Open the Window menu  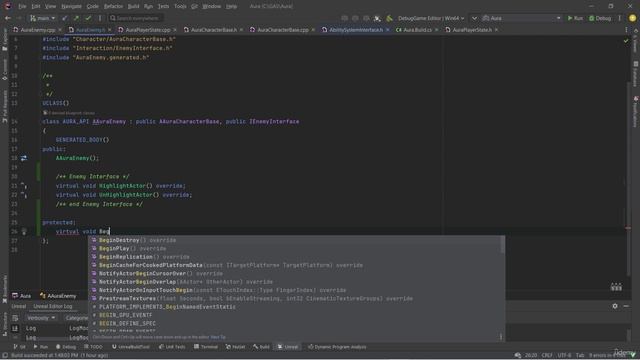click(211, 6)
